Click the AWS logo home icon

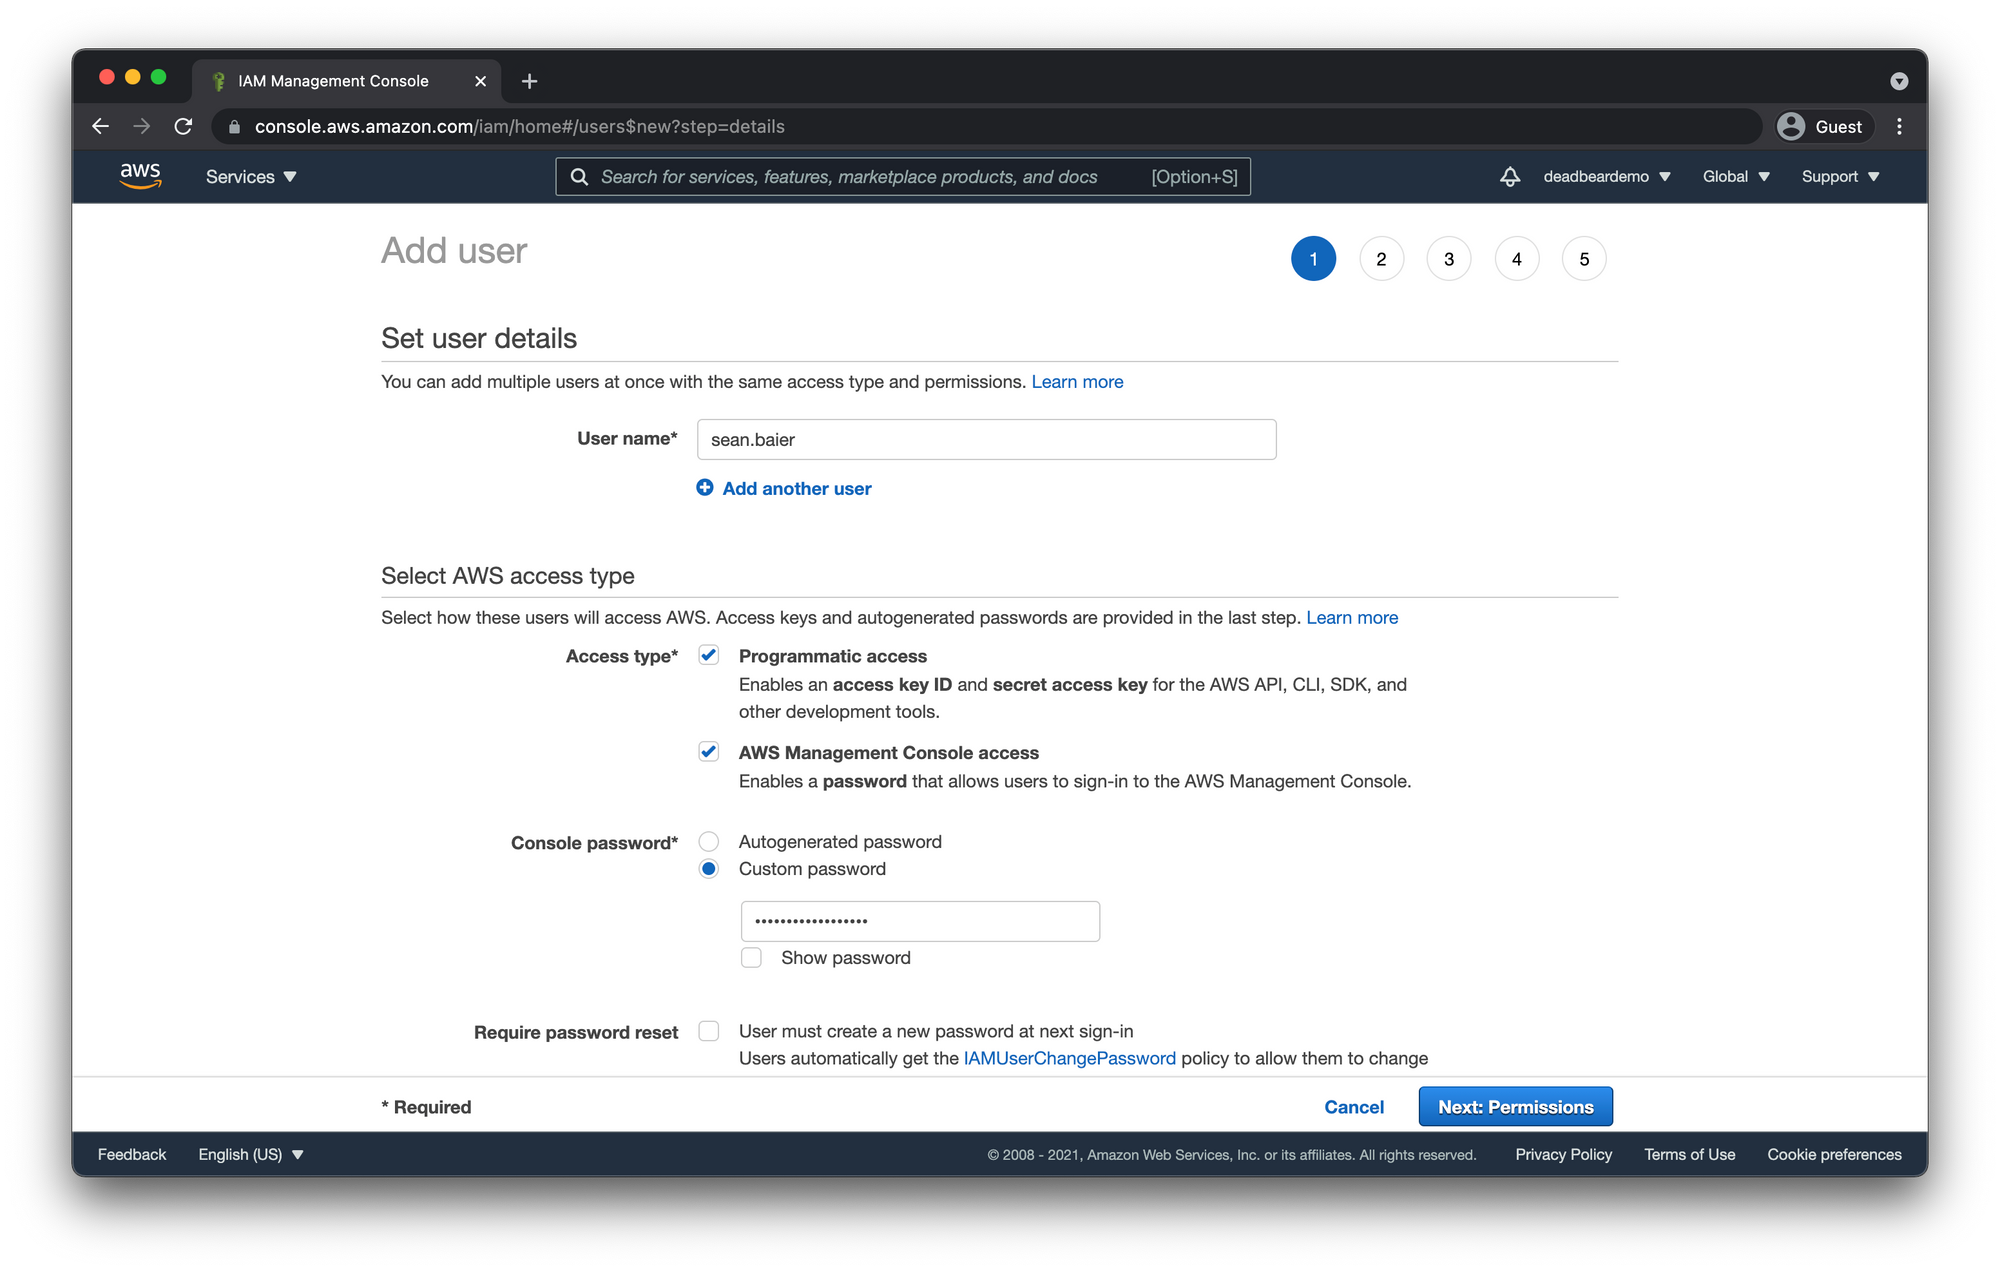[140, 175]
